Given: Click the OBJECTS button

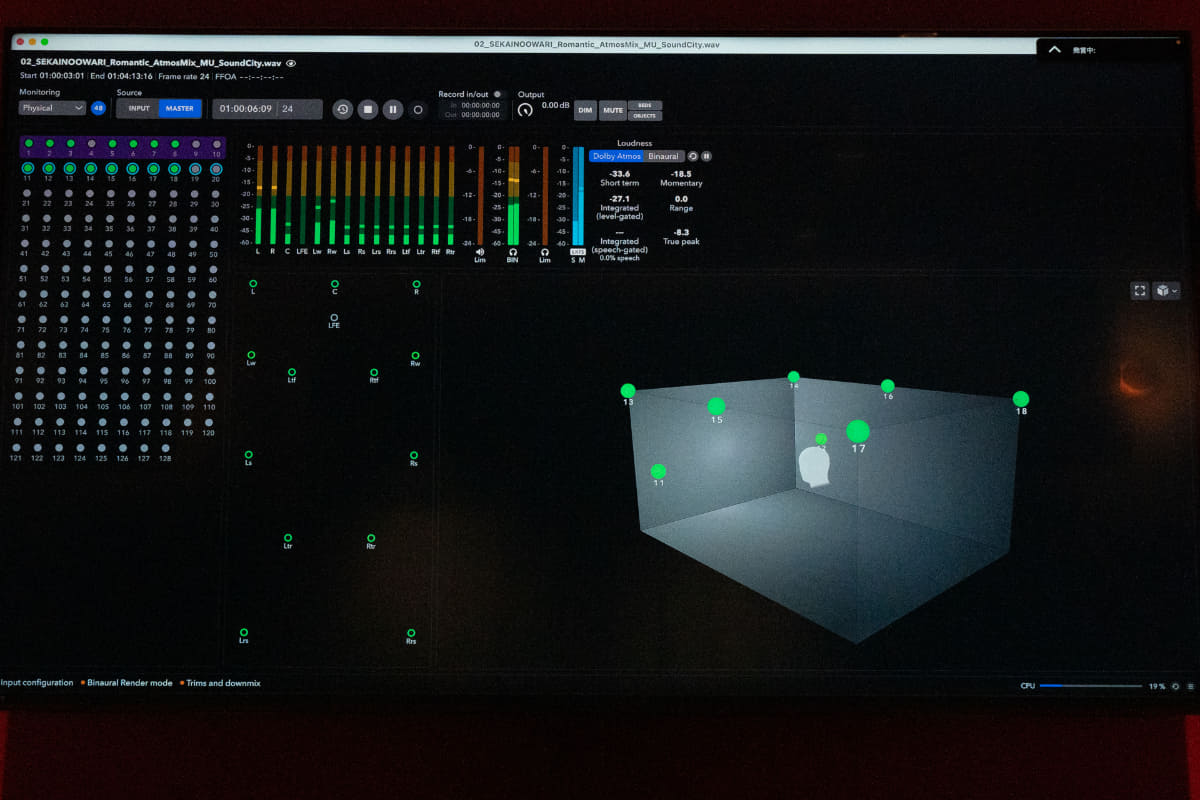Looking at the screenshot, I should [x=645, y=115].
